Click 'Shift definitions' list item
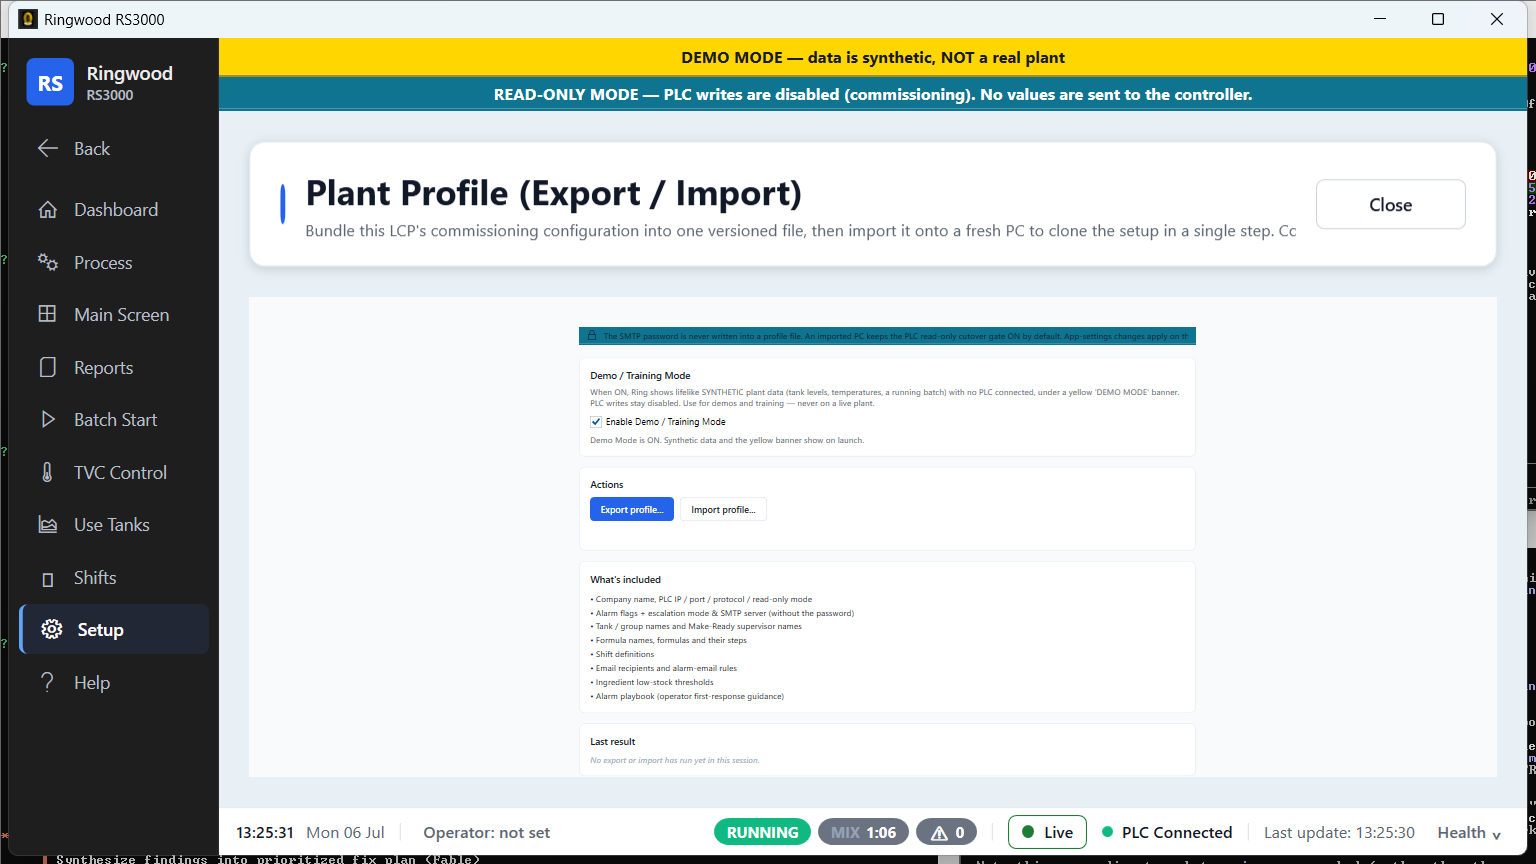Viewport: 1536px width, 864px height. pyautogui.click(x=623, y=654)
